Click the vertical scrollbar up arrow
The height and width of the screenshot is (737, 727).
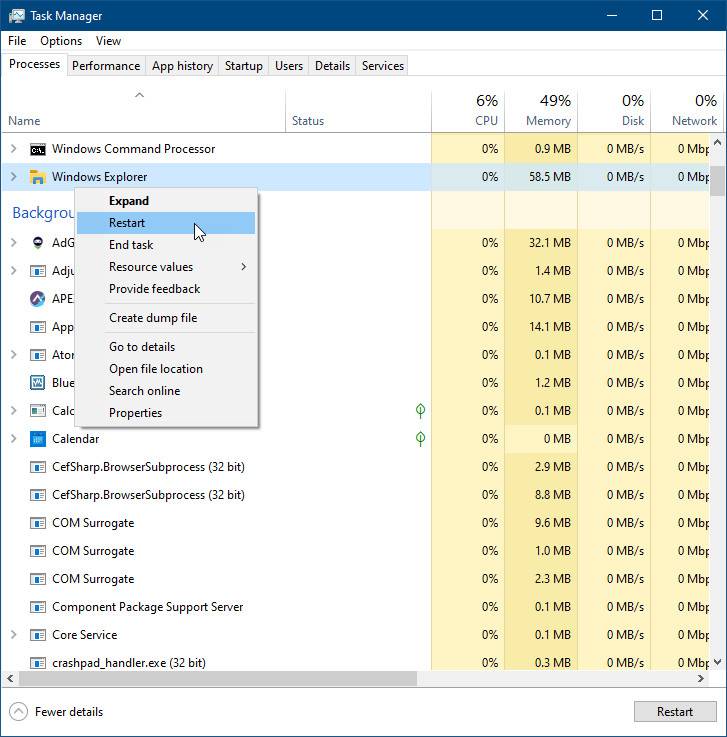(717, 142)
